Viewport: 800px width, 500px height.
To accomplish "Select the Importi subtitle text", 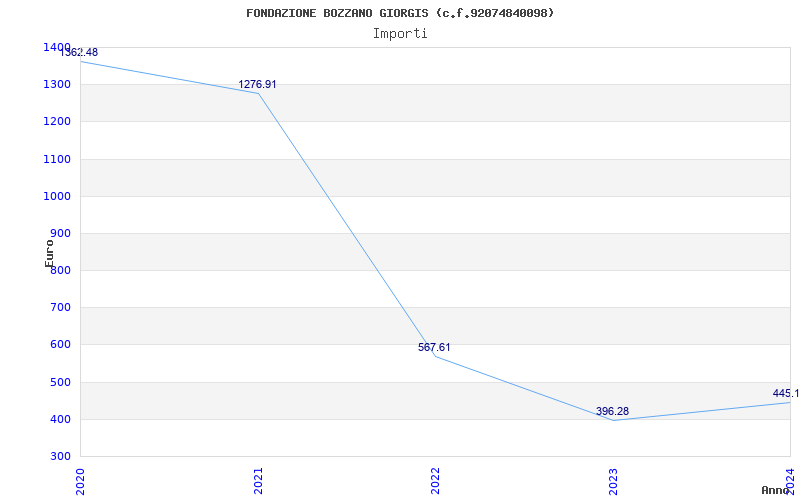I will pos(400,34).
